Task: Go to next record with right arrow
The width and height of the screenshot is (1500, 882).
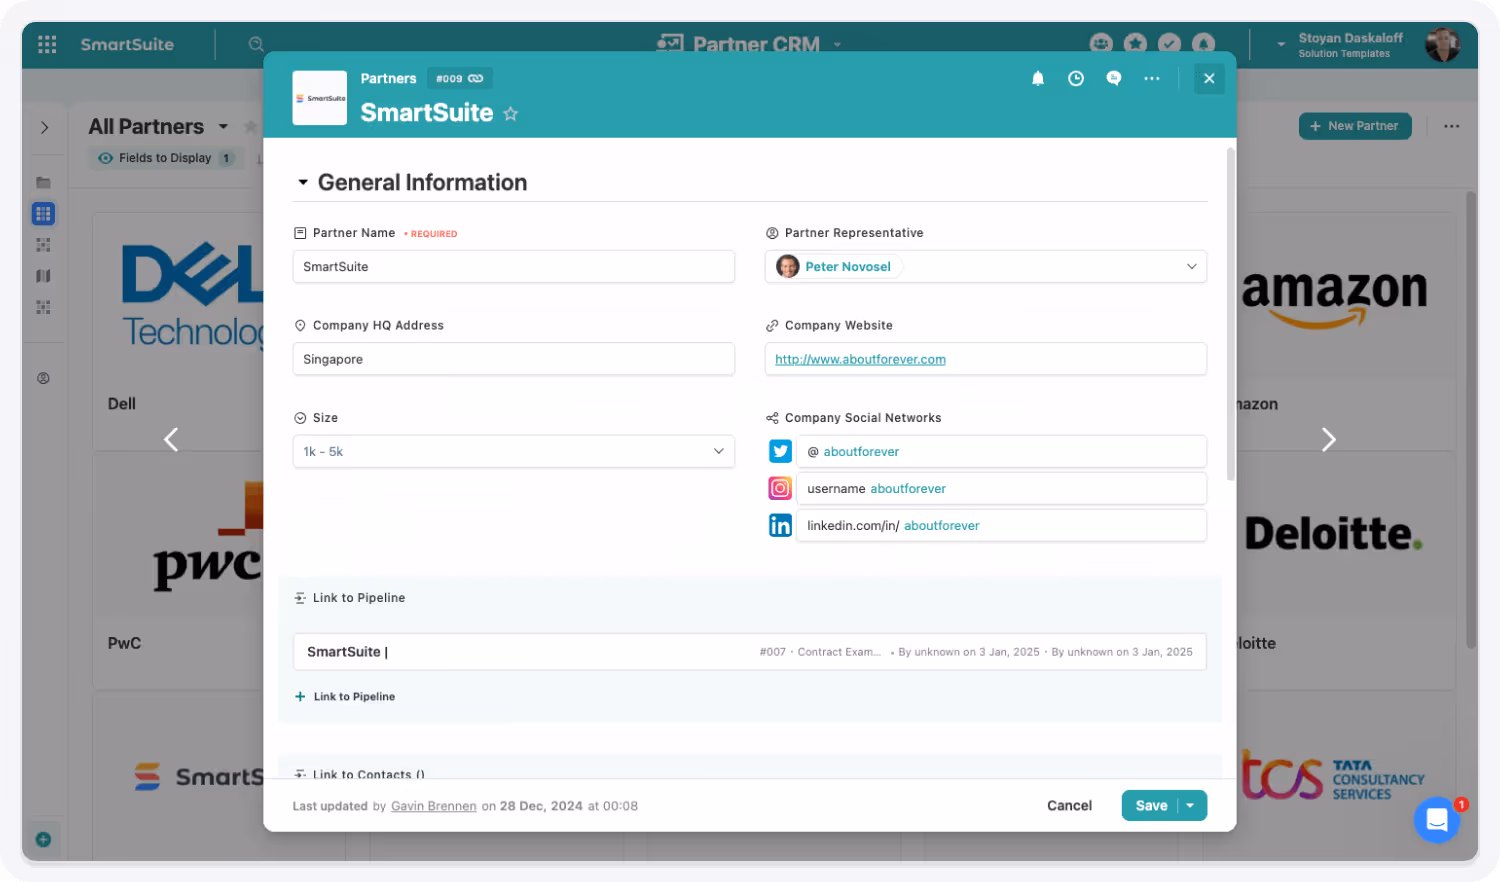Action: (x=1328, y=439)
